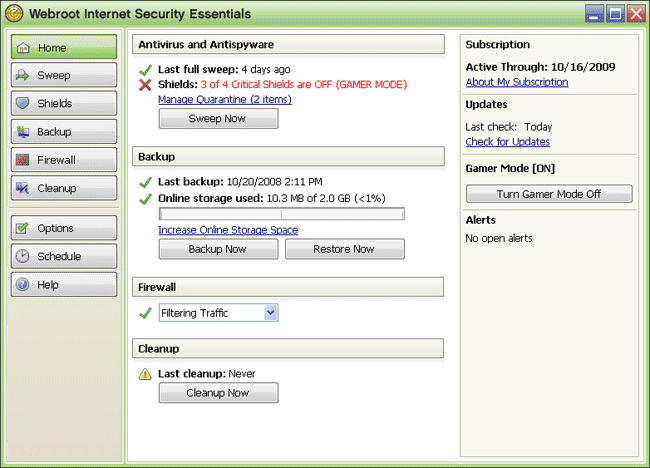Open the Cleanup section
The width and height of the screenshot is (650, 468).
pyautogui.click(x=64, y=188)
